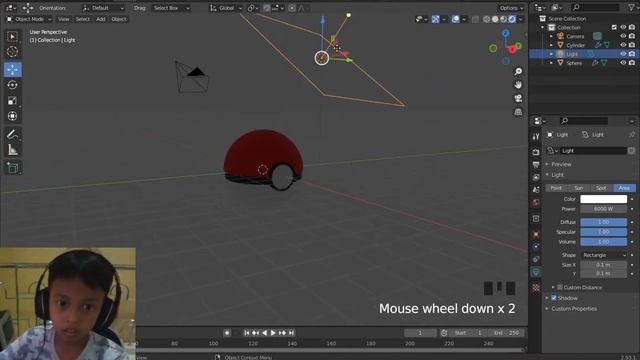Select the Annotate tool

(x=13, y=135)
